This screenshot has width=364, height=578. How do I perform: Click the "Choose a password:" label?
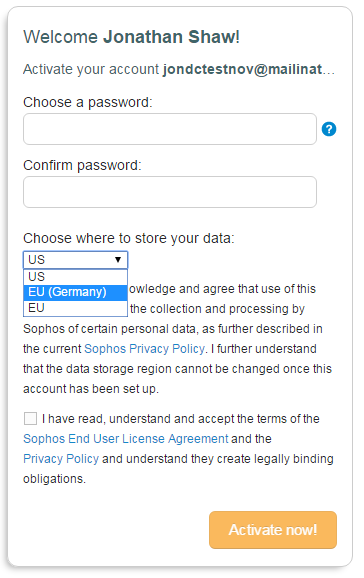(x=88, y=102)
